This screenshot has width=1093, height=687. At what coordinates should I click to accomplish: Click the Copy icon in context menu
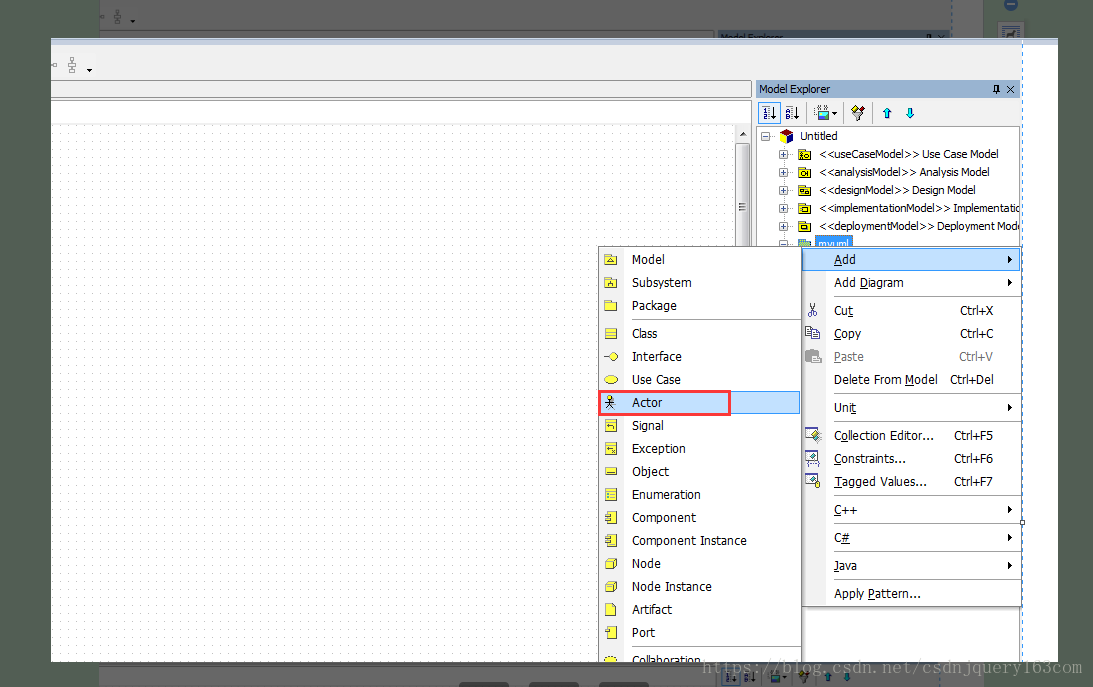point(813,333)
